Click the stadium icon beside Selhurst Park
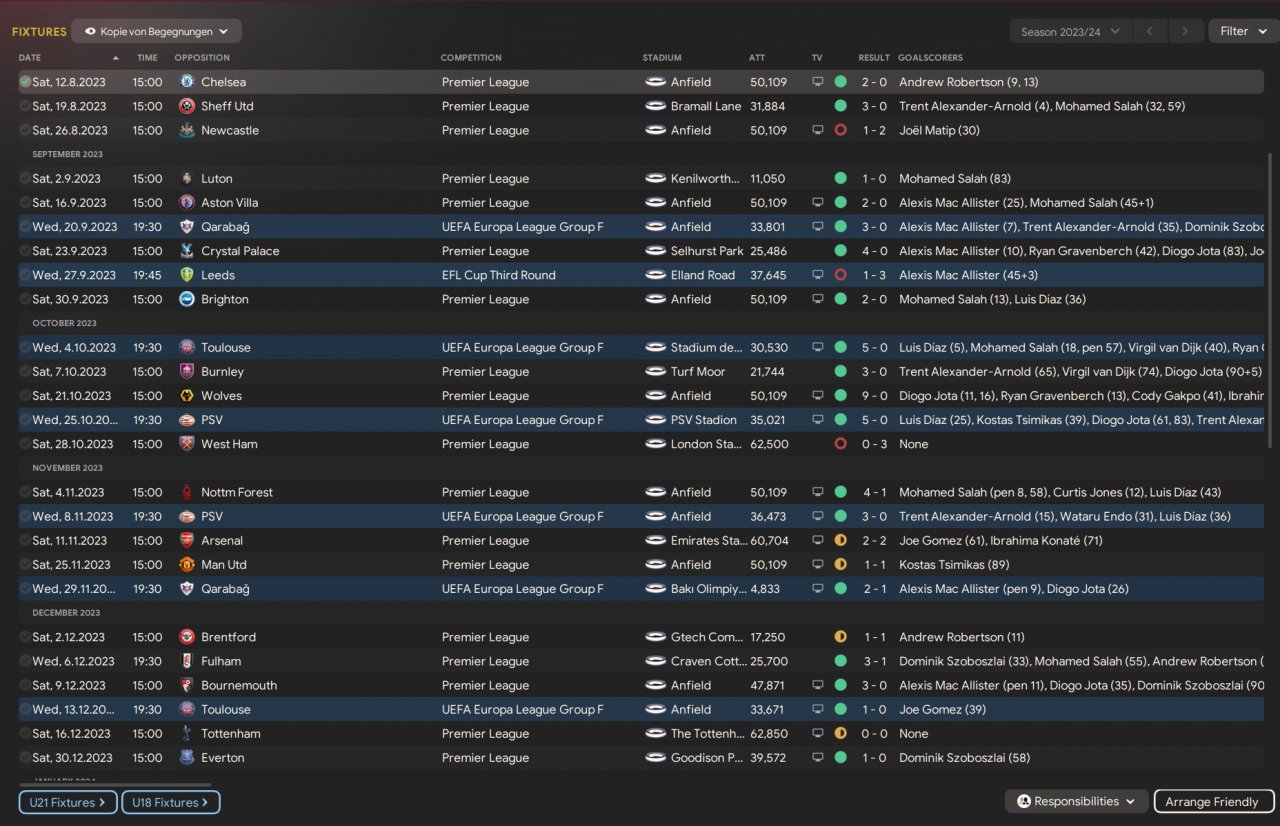 [656, 251]
